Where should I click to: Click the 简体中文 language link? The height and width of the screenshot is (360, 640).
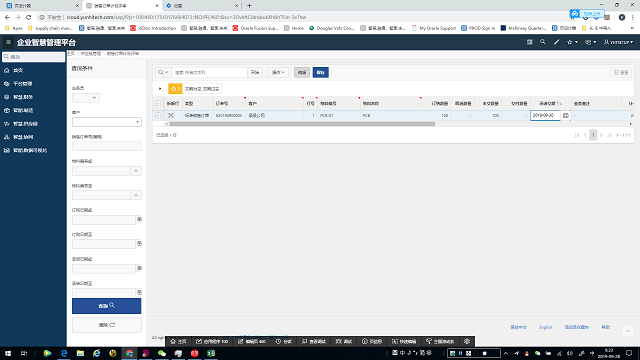(518, 327)
